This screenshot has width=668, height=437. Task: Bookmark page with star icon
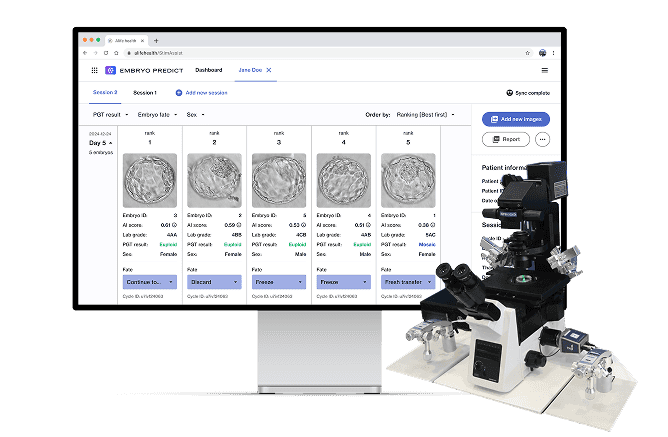tap(527, 53)
